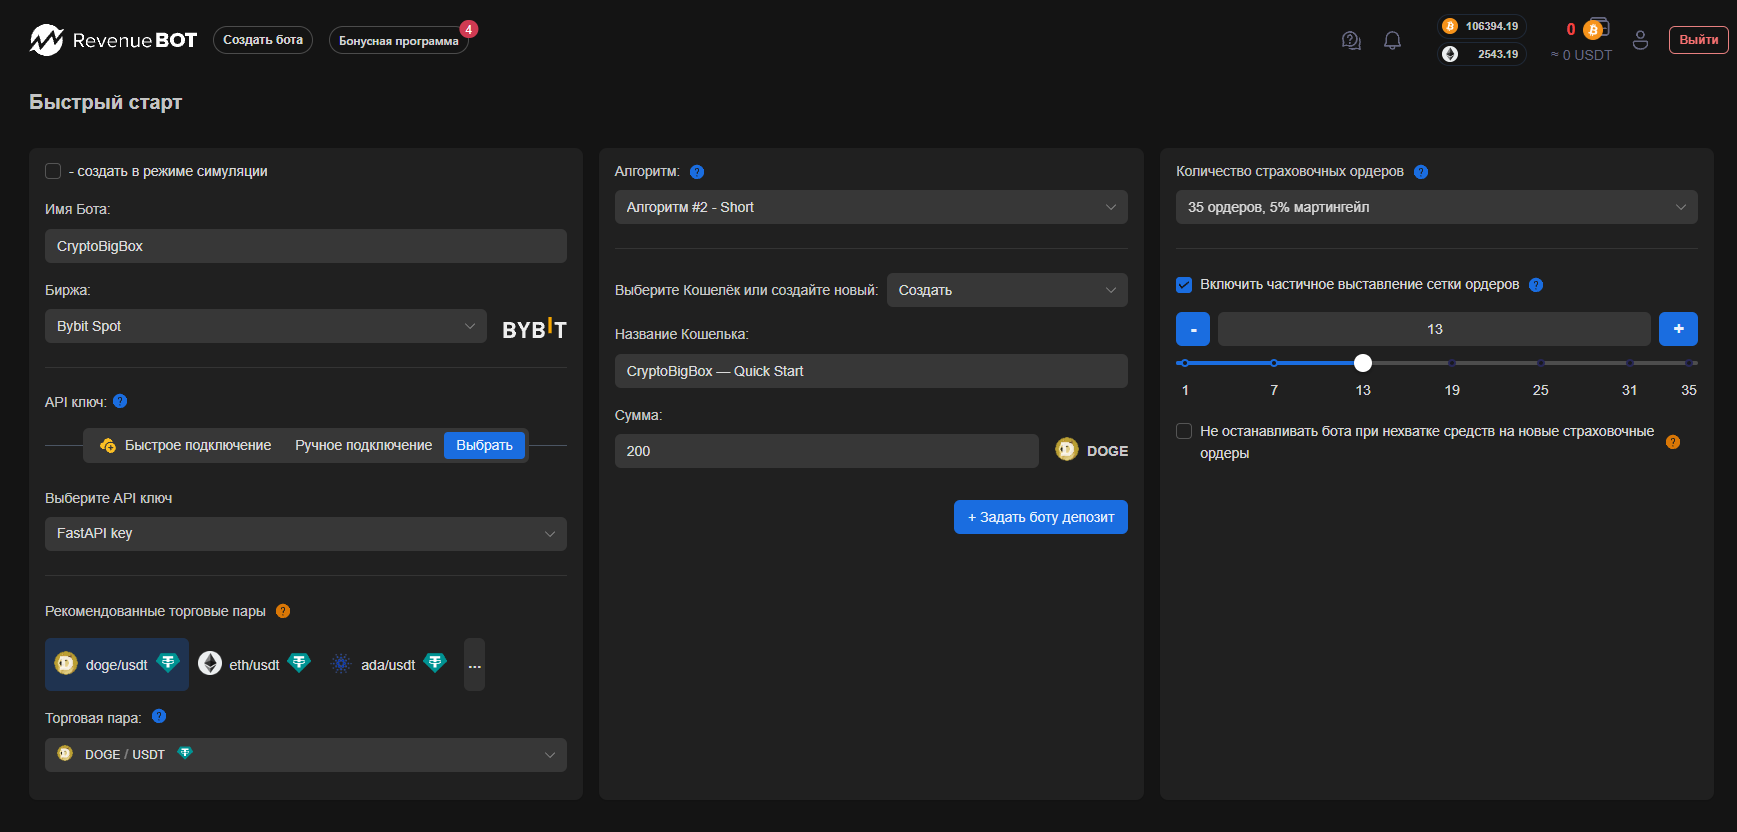Click the Создать бота button
1737x832 pixels.
pos(263,40)
